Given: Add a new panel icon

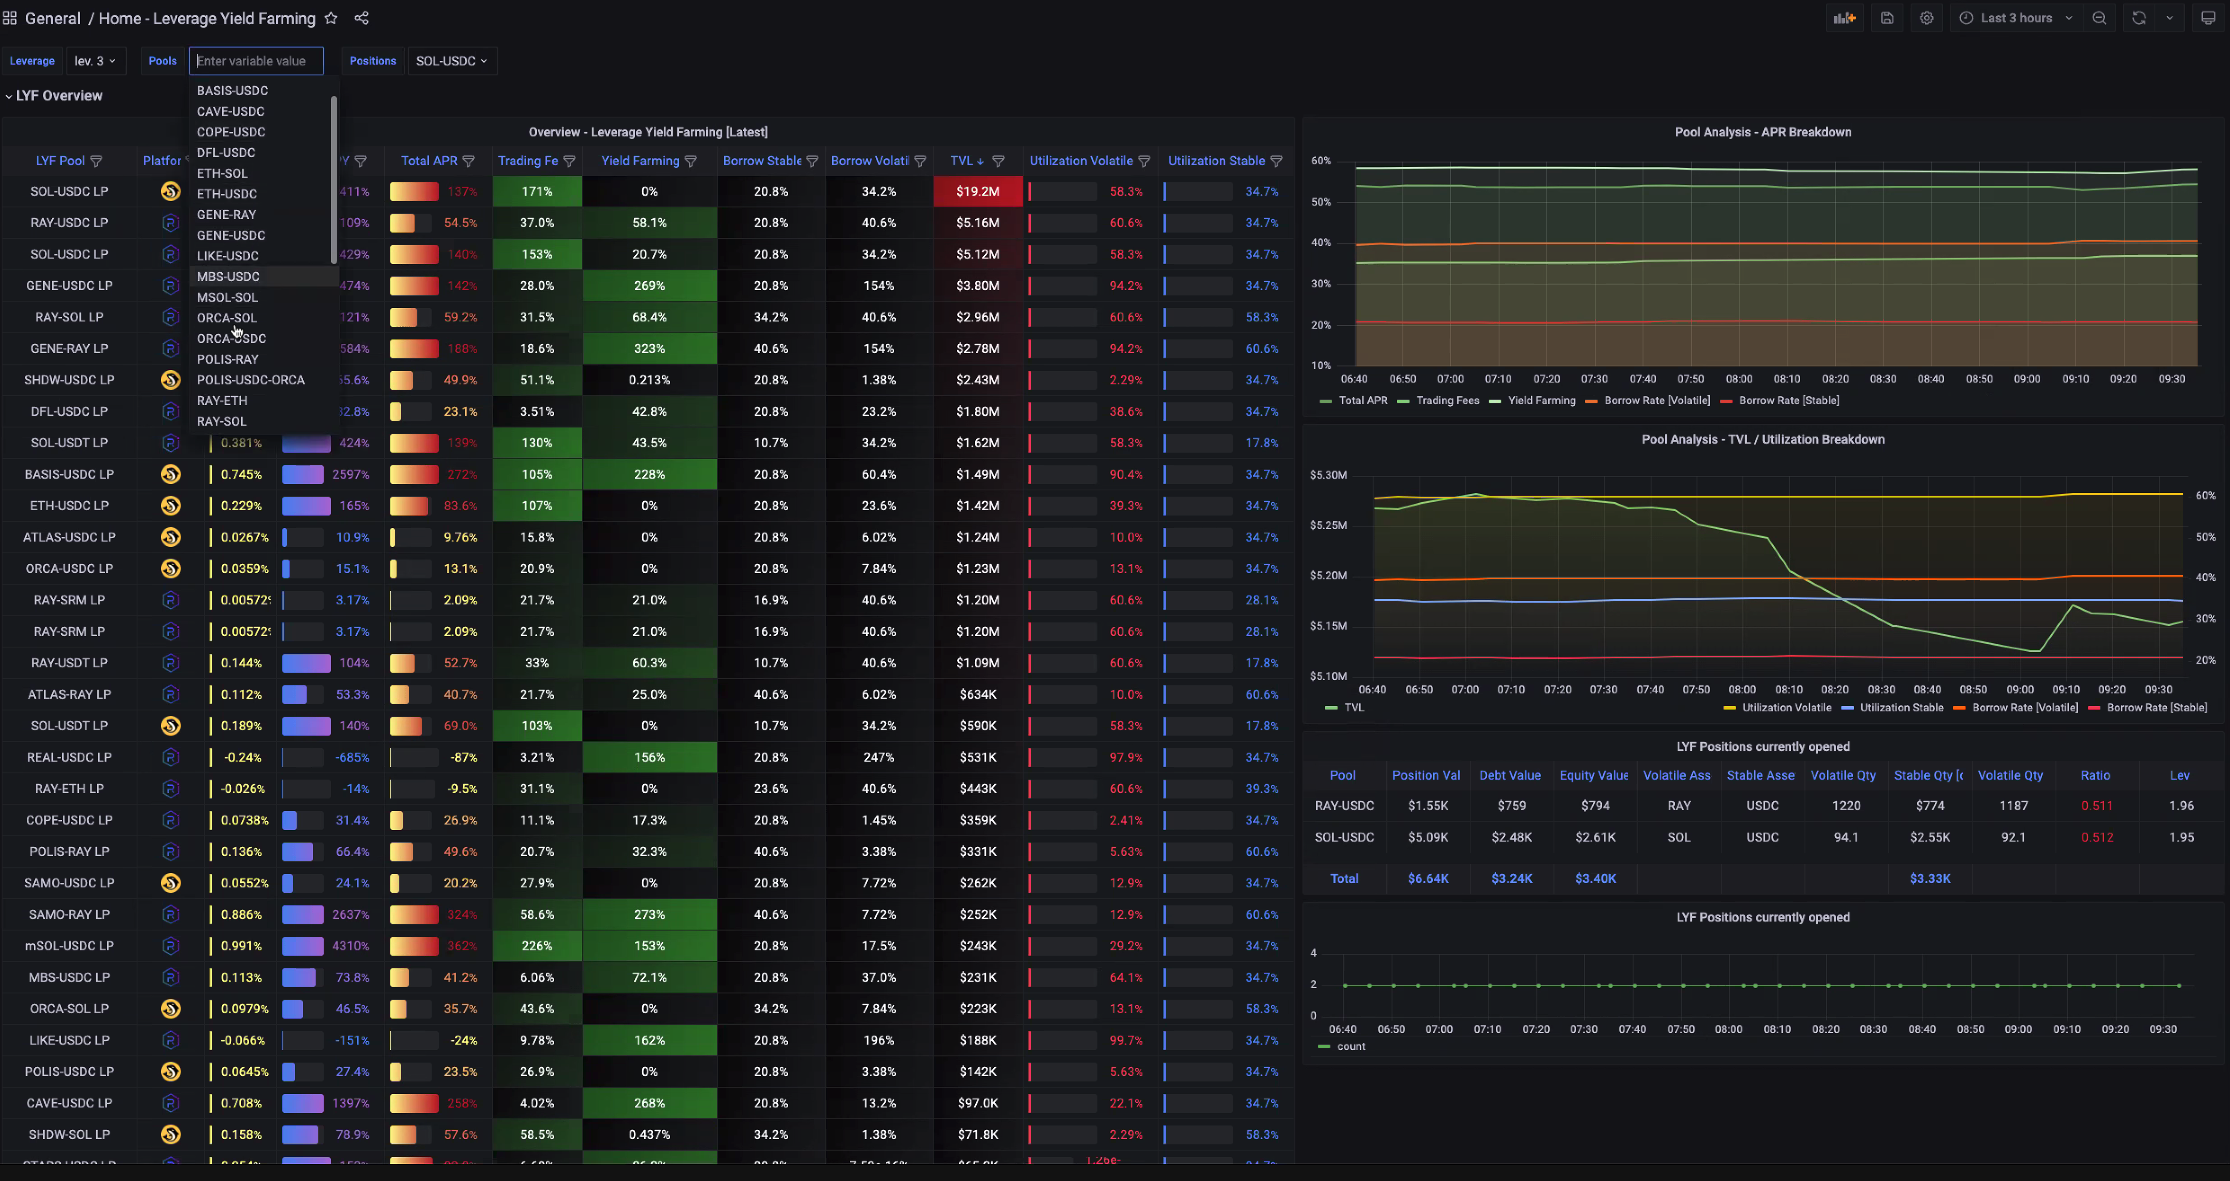Looking at the screenshot, I should pyautogui.click(x=1845, y=18).
